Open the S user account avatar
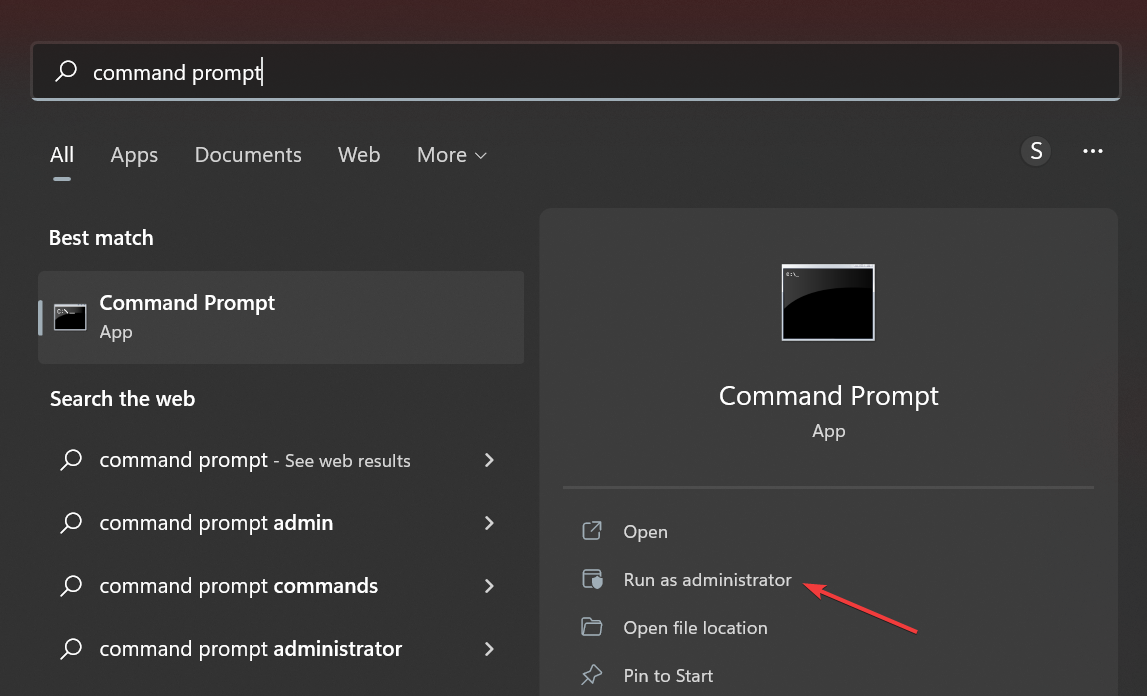Viewport: 1147px width, 696px height. click(x=1036, y=151)
